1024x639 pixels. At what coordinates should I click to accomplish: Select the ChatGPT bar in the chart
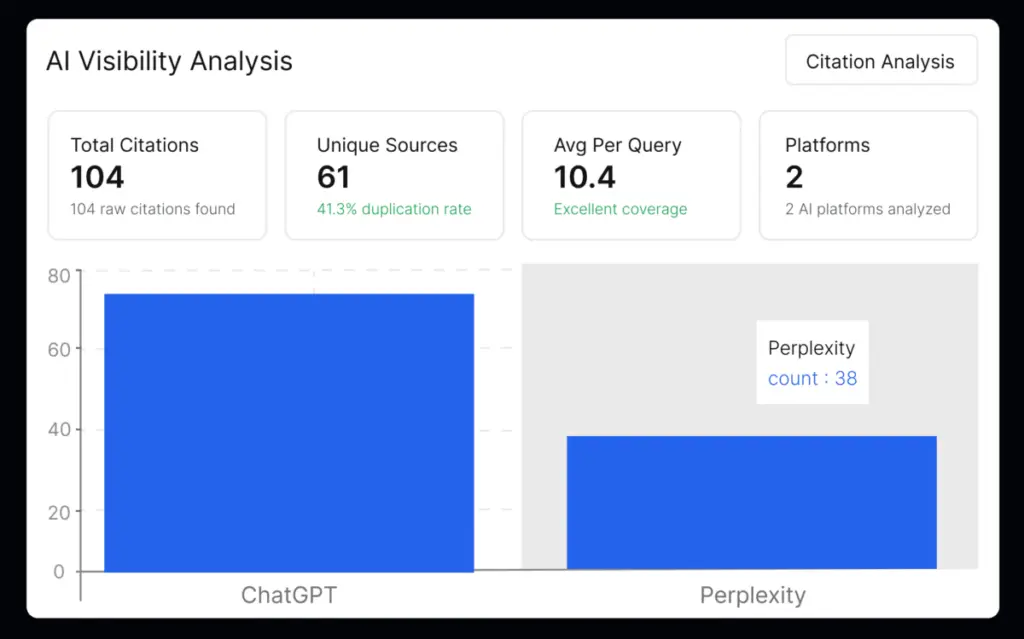coord(288,430)
